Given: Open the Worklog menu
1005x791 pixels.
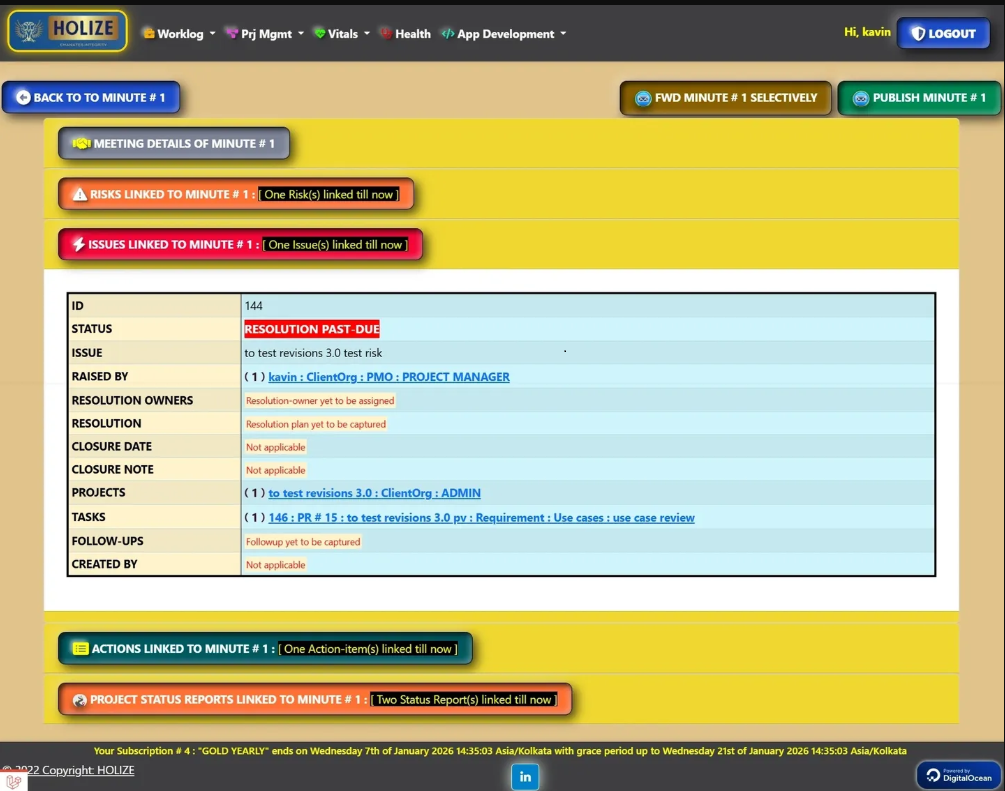Looking at the screenshot, I should click(x=179, y=33).
